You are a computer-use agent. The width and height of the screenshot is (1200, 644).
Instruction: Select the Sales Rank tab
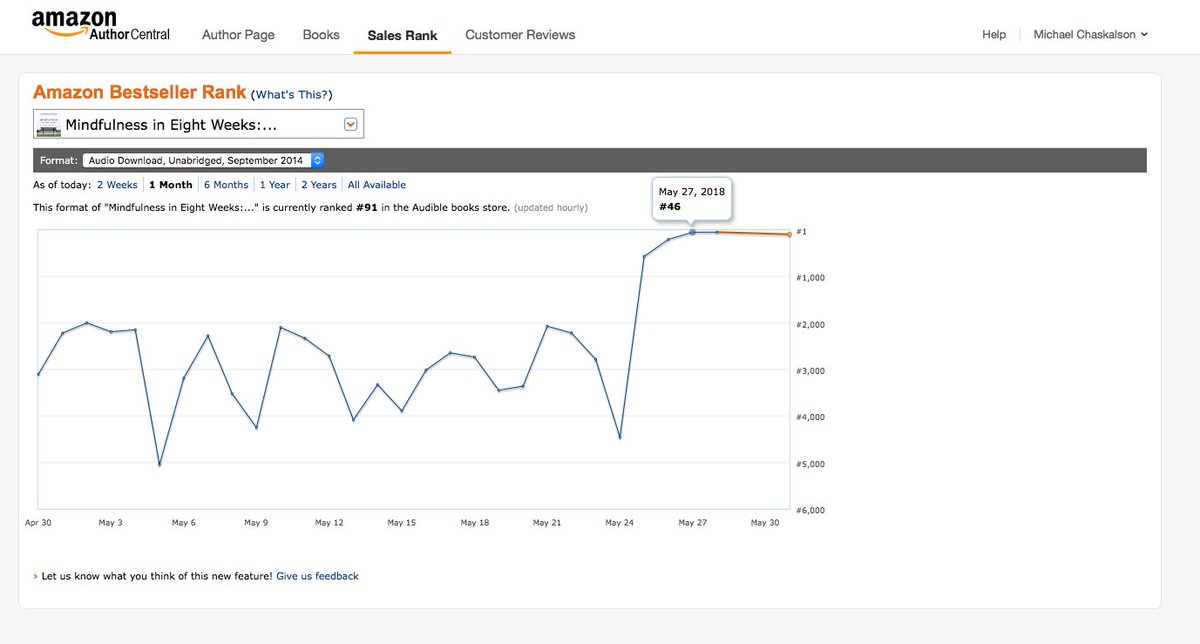coord(402,35)
